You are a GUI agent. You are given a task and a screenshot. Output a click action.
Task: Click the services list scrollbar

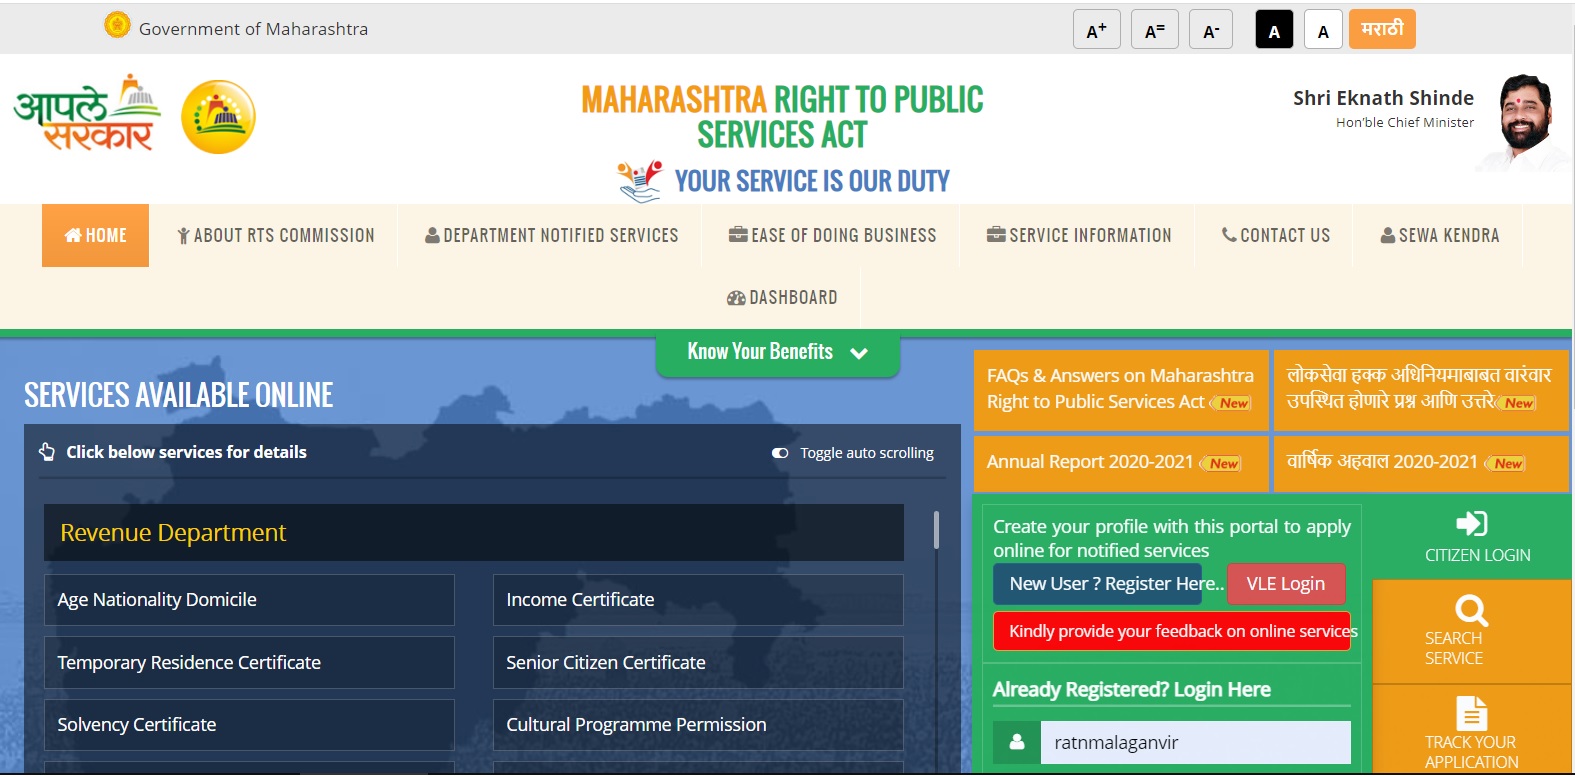[936, 530]
